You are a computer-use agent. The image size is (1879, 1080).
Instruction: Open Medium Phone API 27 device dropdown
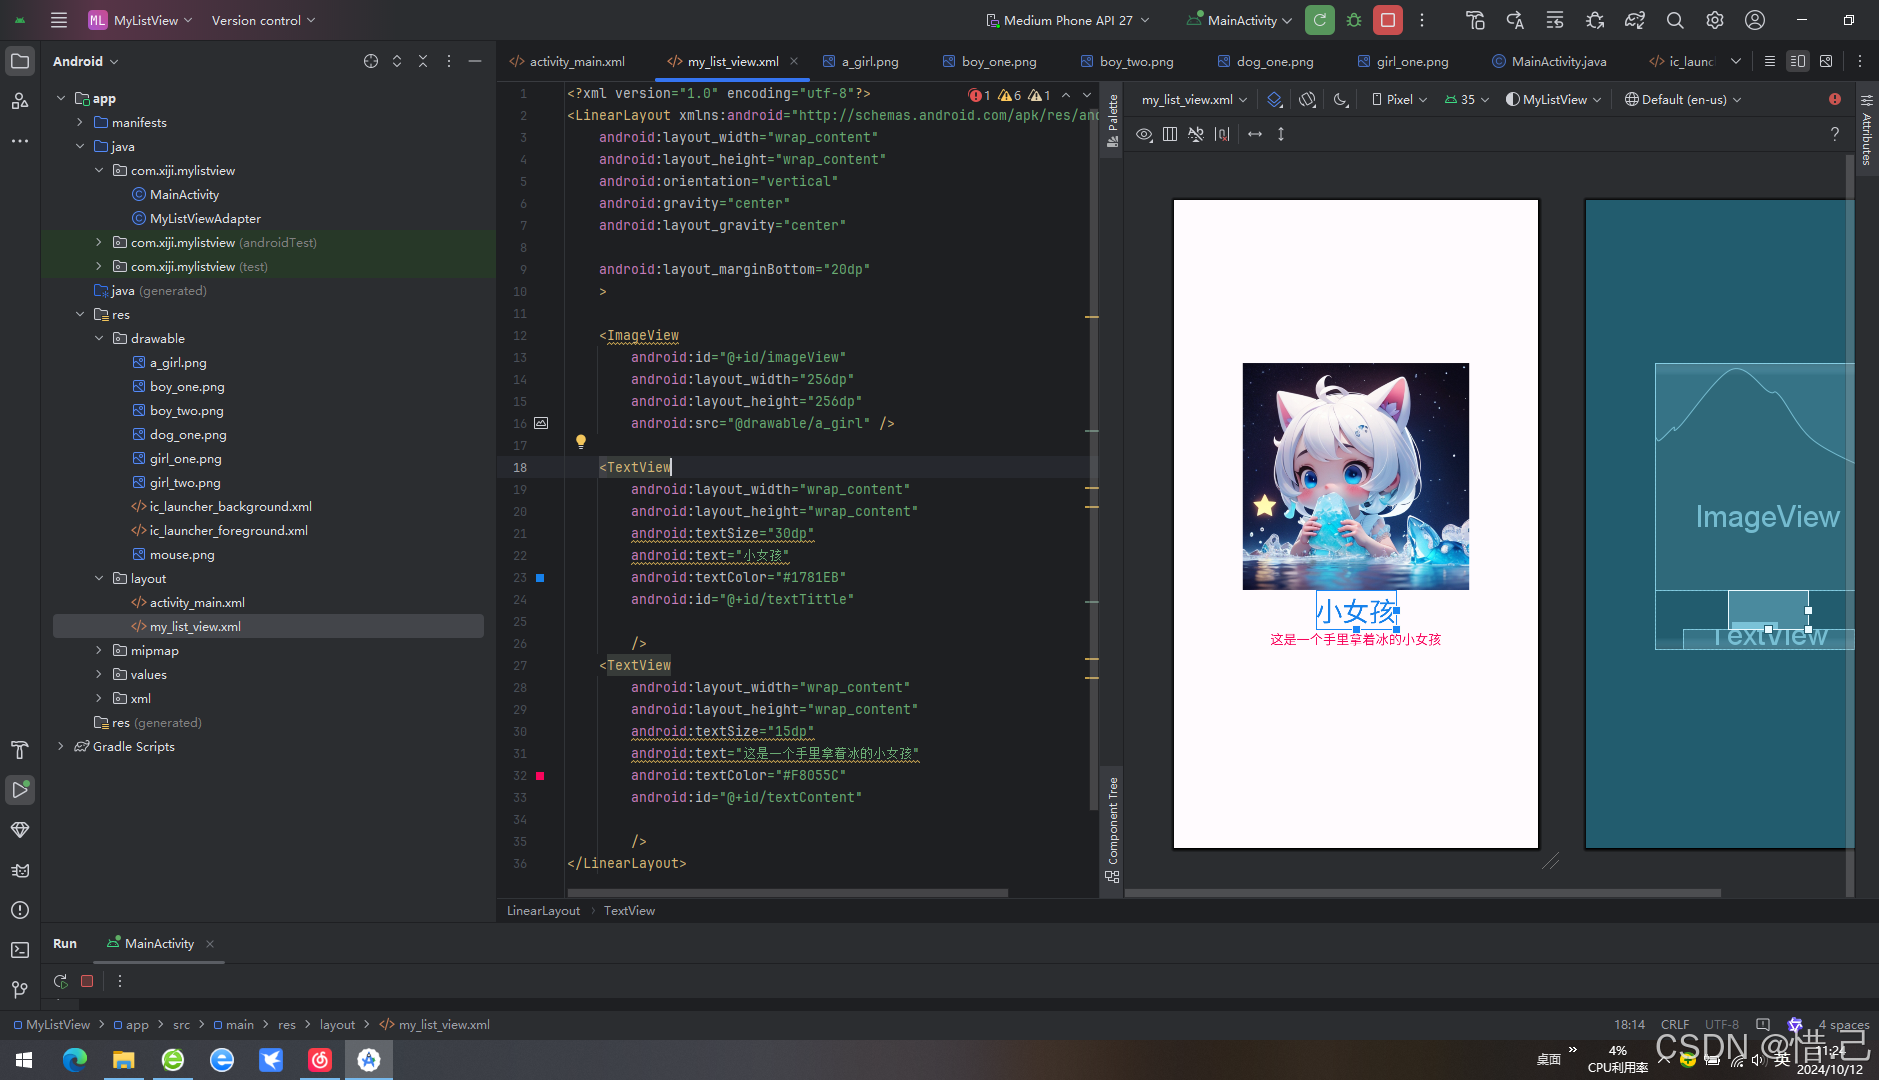coord(1068,20)
